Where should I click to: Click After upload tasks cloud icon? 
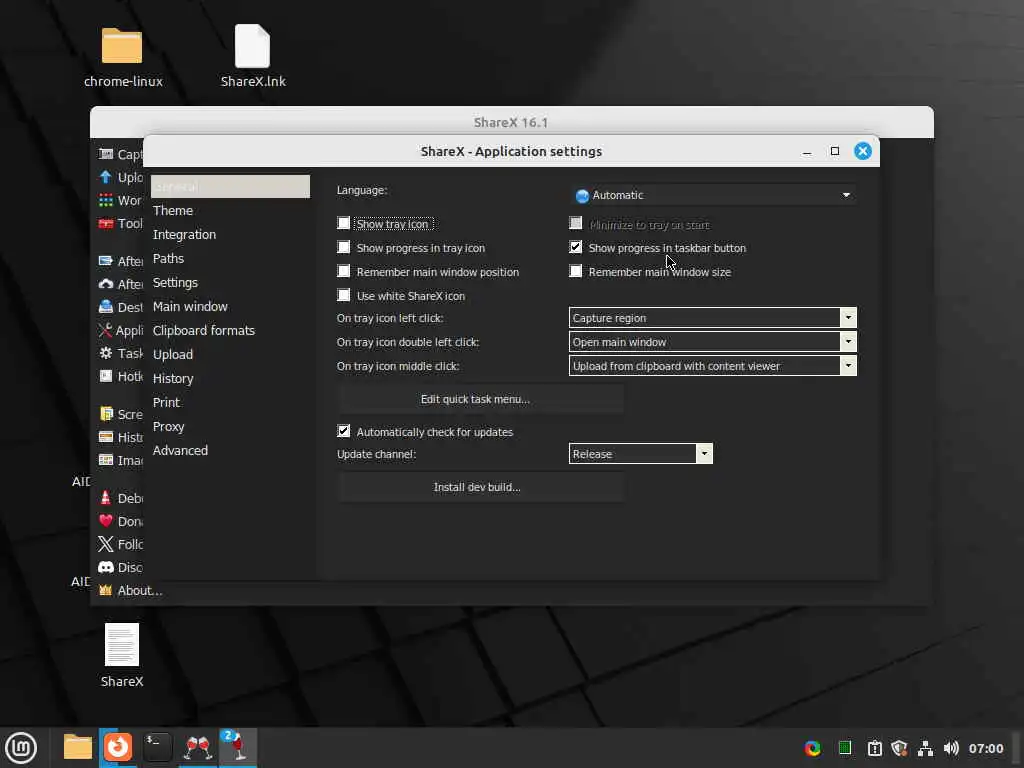coord(105,283)
